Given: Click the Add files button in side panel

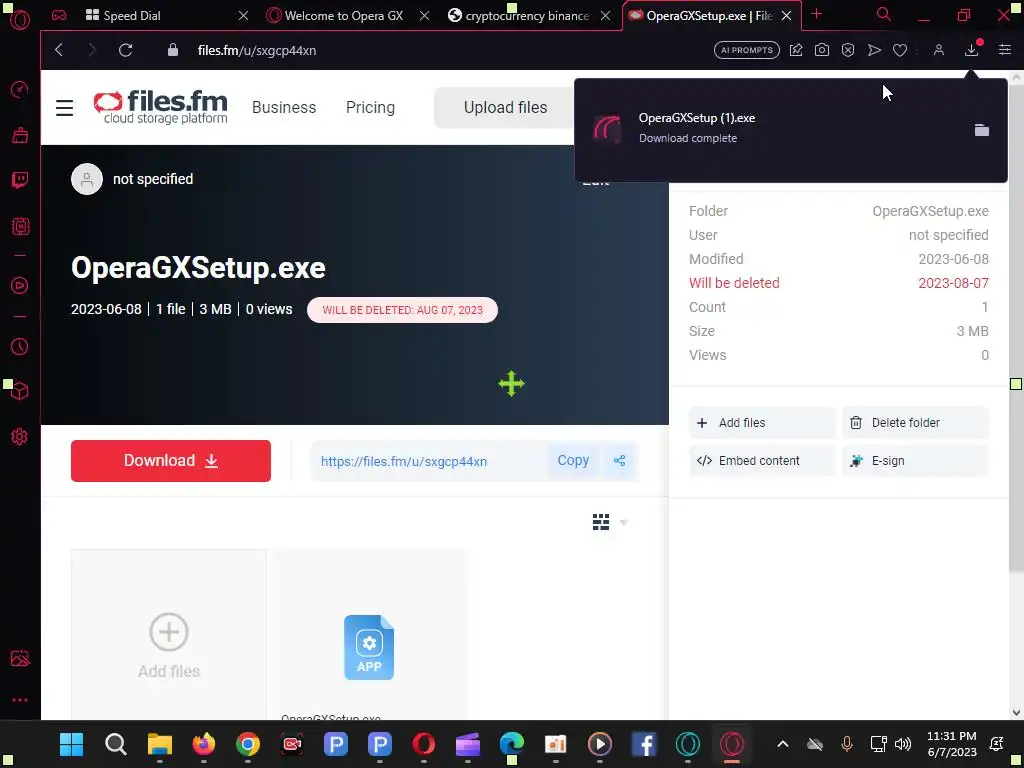Looking at the screenshot, I should tap(761, 423).
